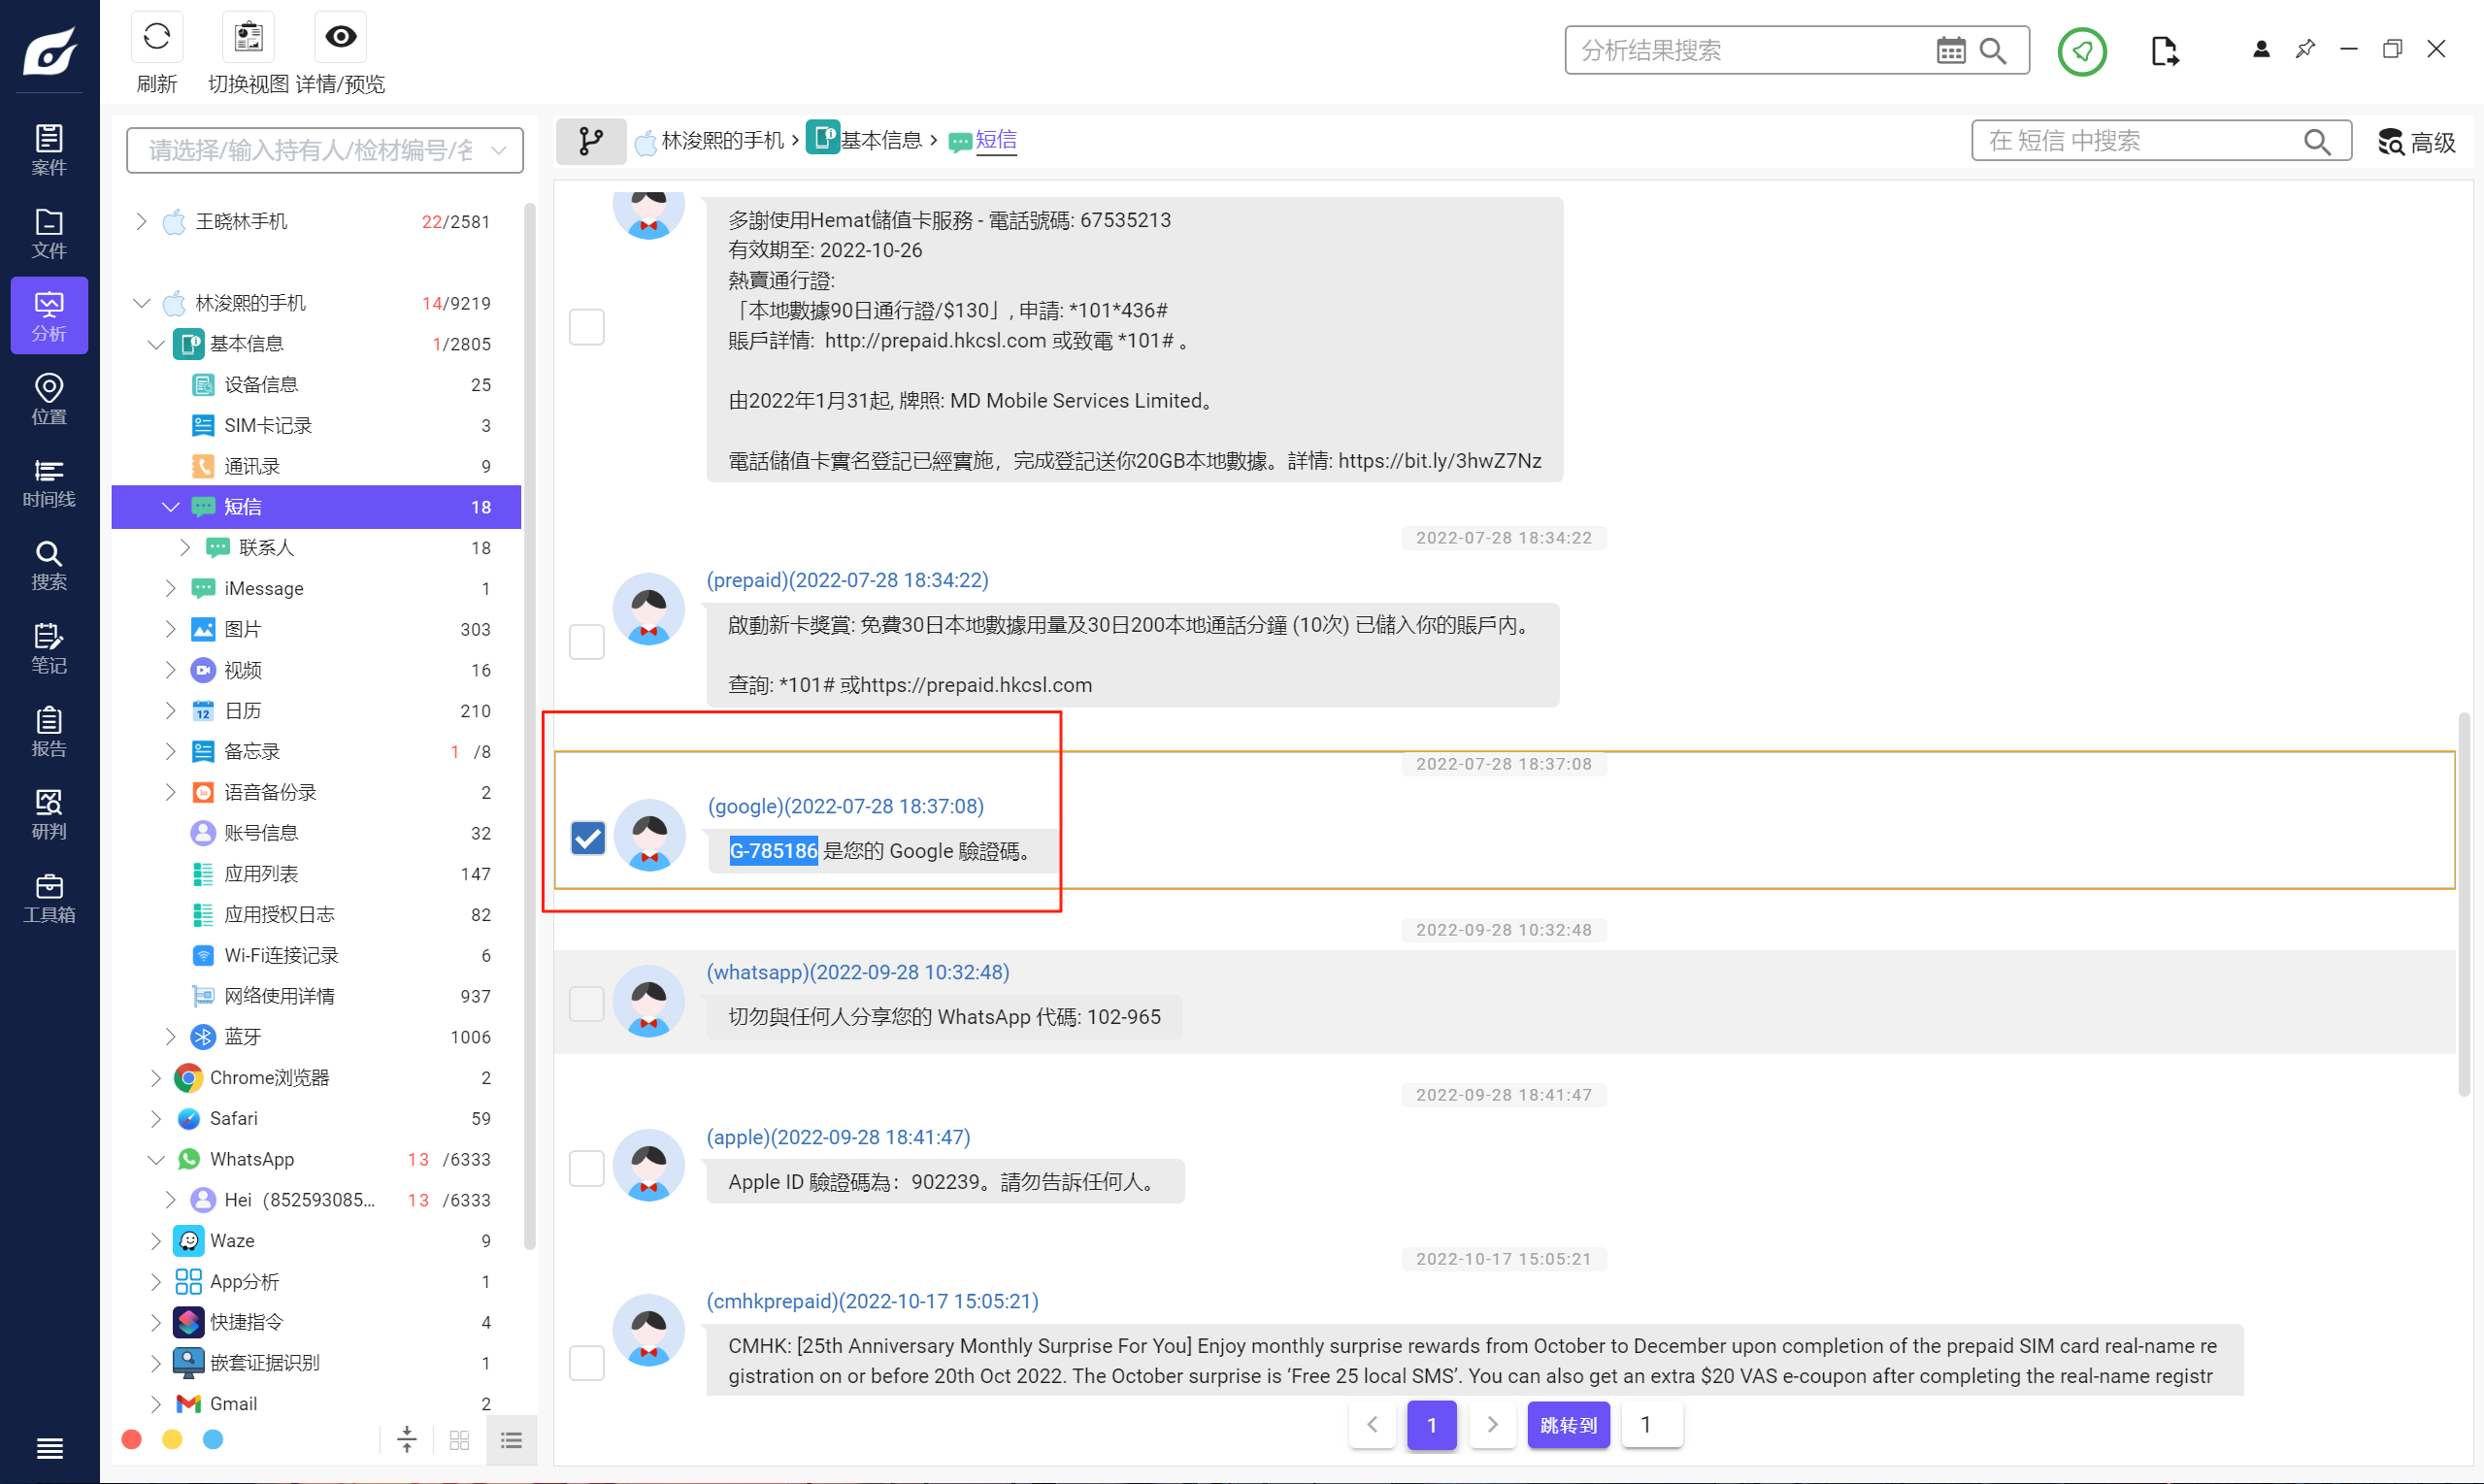This screenshot has height=1484, width=2484.
Task: Check the Apple ID verification message checkbox
Action: coord(587,1168)
